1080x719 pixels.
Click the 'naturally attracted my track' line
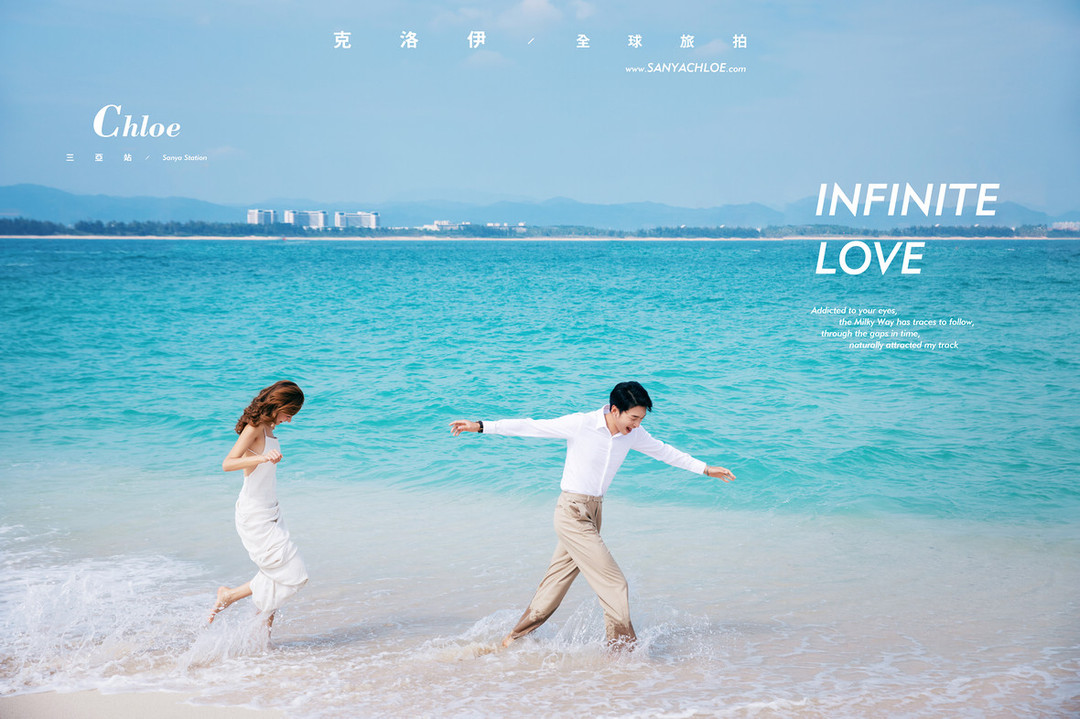(903, 345)
